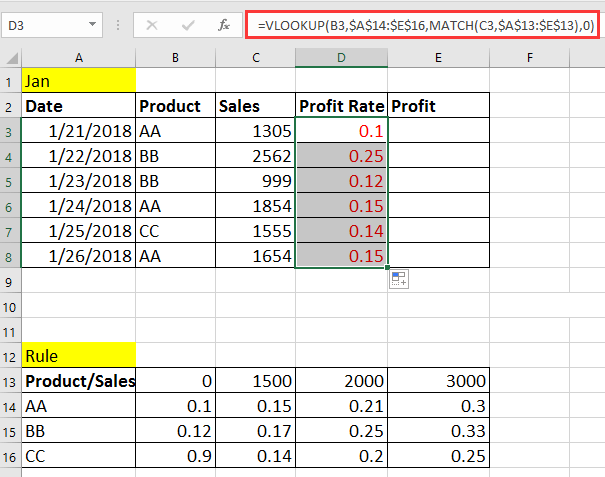
Task: Click the Product/Sales cell
Action: 79,381
